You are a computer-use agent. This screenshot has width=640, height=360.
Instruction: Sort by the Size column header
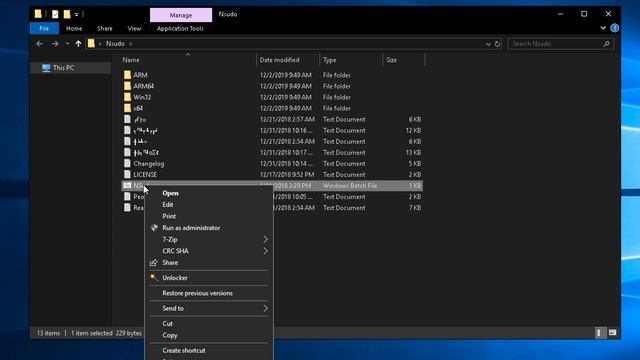tap(391, 60)
